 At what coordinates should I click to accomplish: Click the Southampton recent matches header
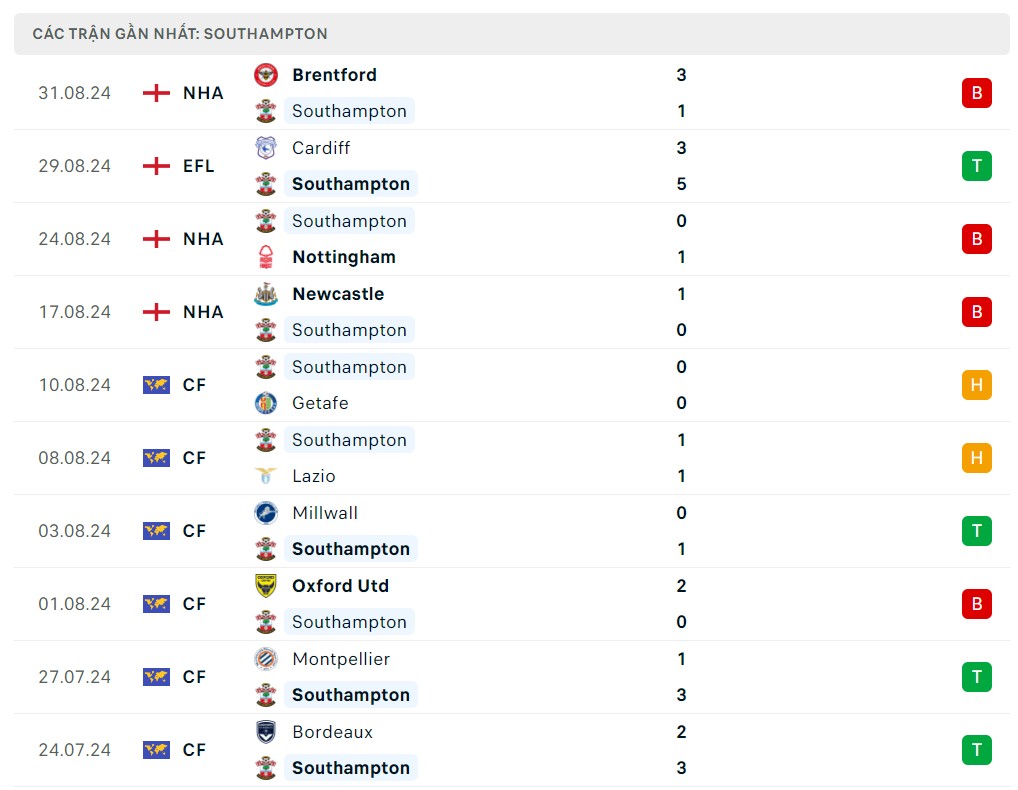click(180, 34)
